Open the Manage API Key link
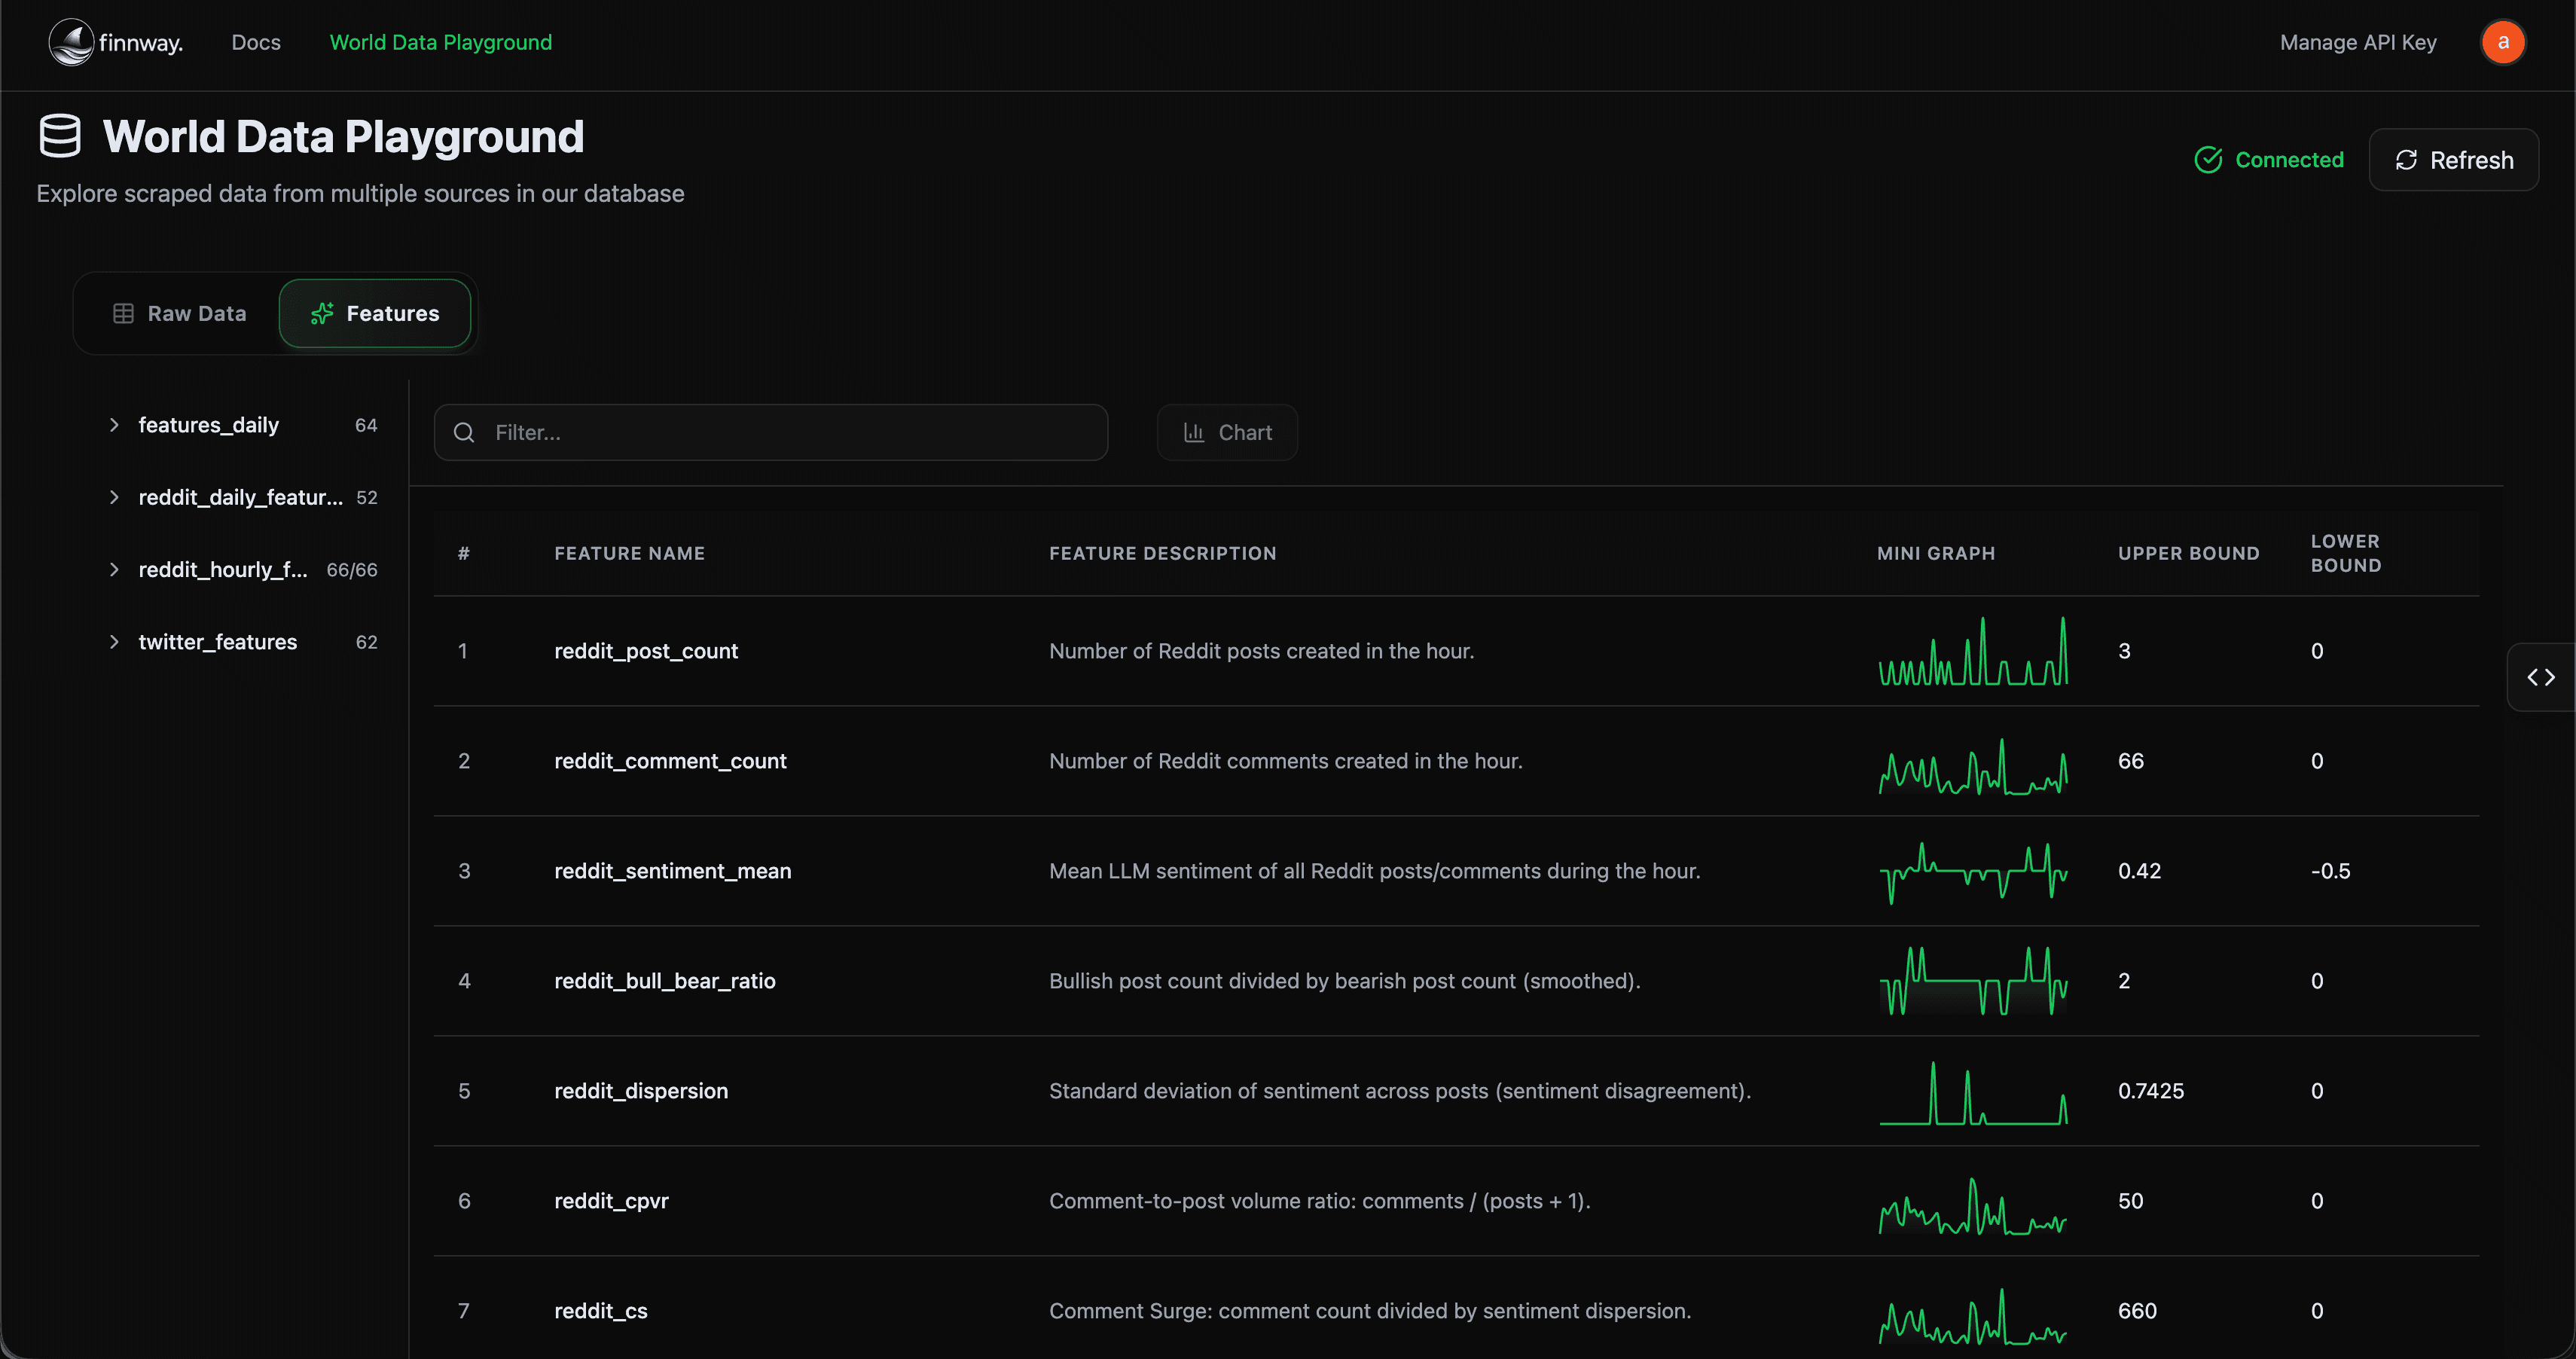The image size is (2576, 1359). (2357, 42)
